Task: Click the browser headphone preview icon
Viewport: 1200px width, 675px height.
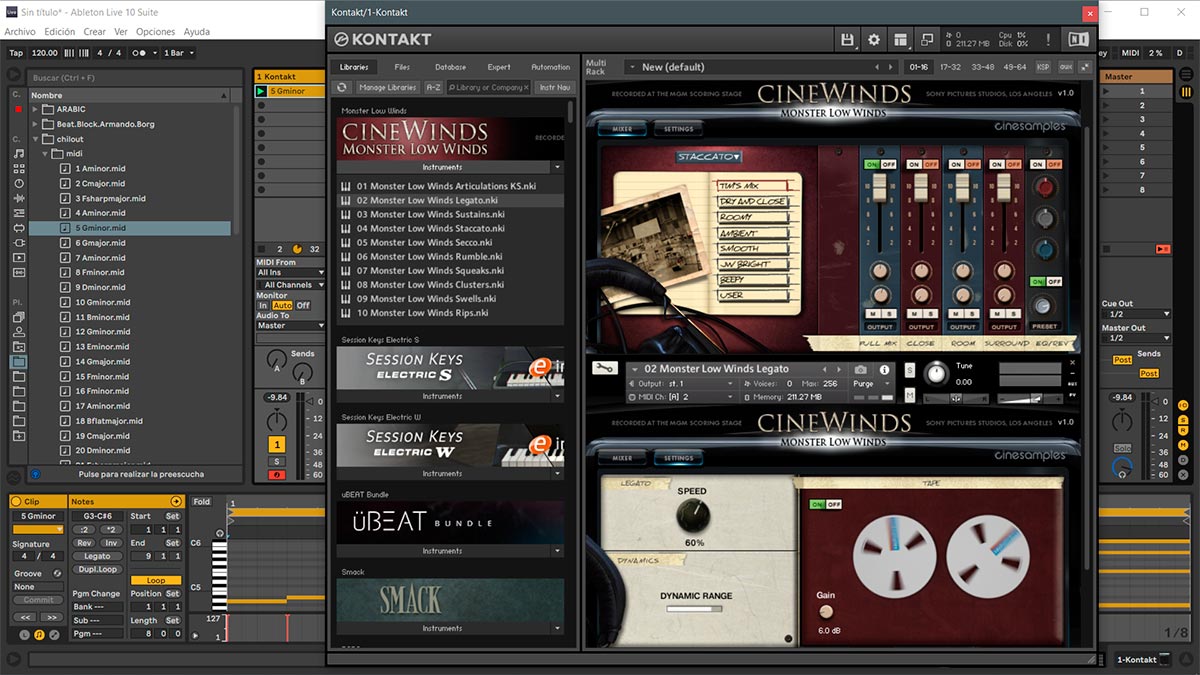Action: (36, 474)
